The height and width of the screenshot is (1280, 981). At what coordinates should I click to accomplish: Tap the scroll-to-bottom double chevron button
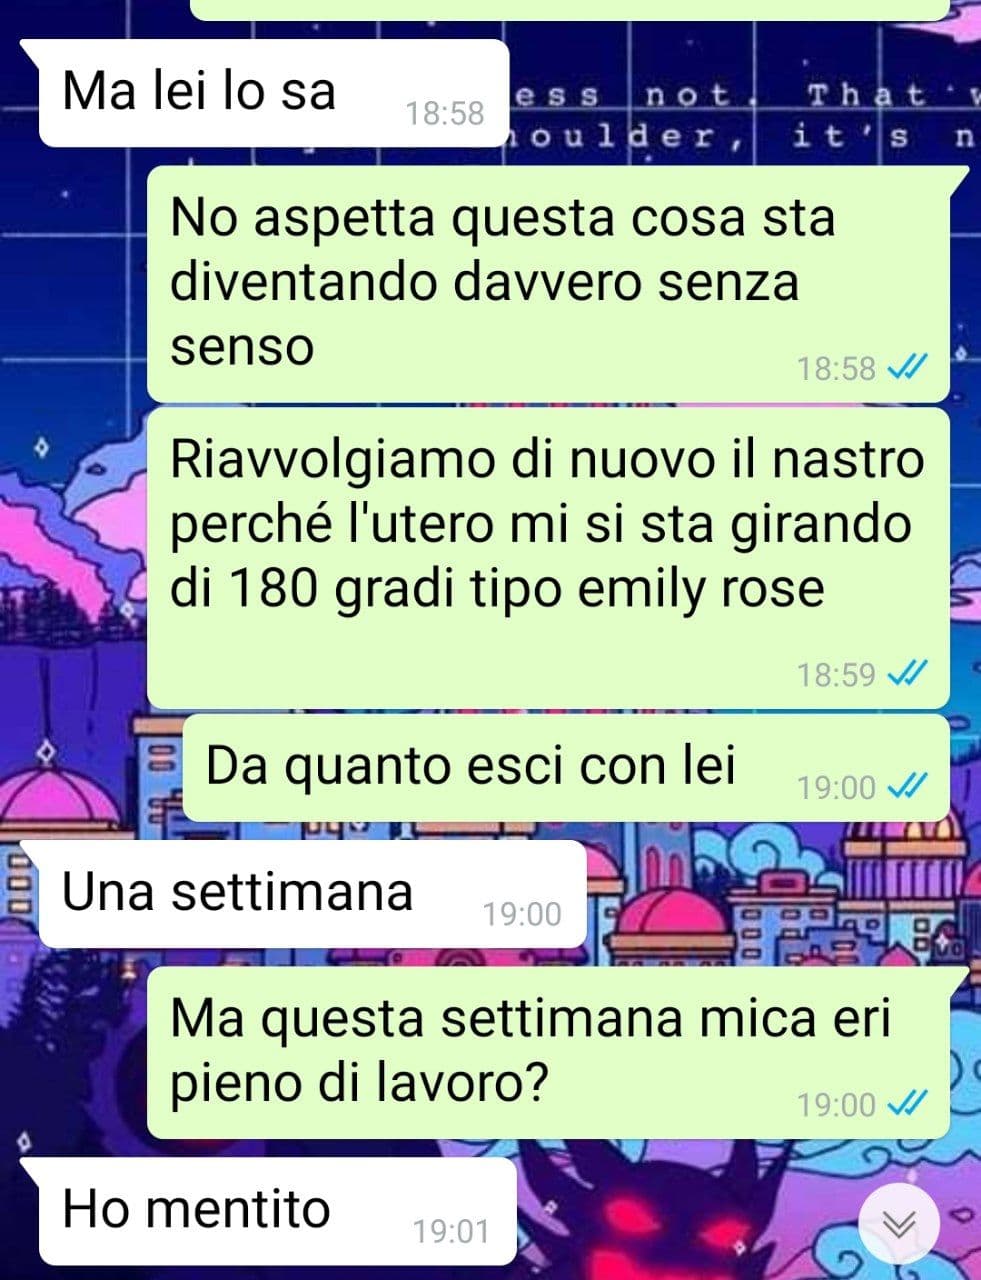899,1223
